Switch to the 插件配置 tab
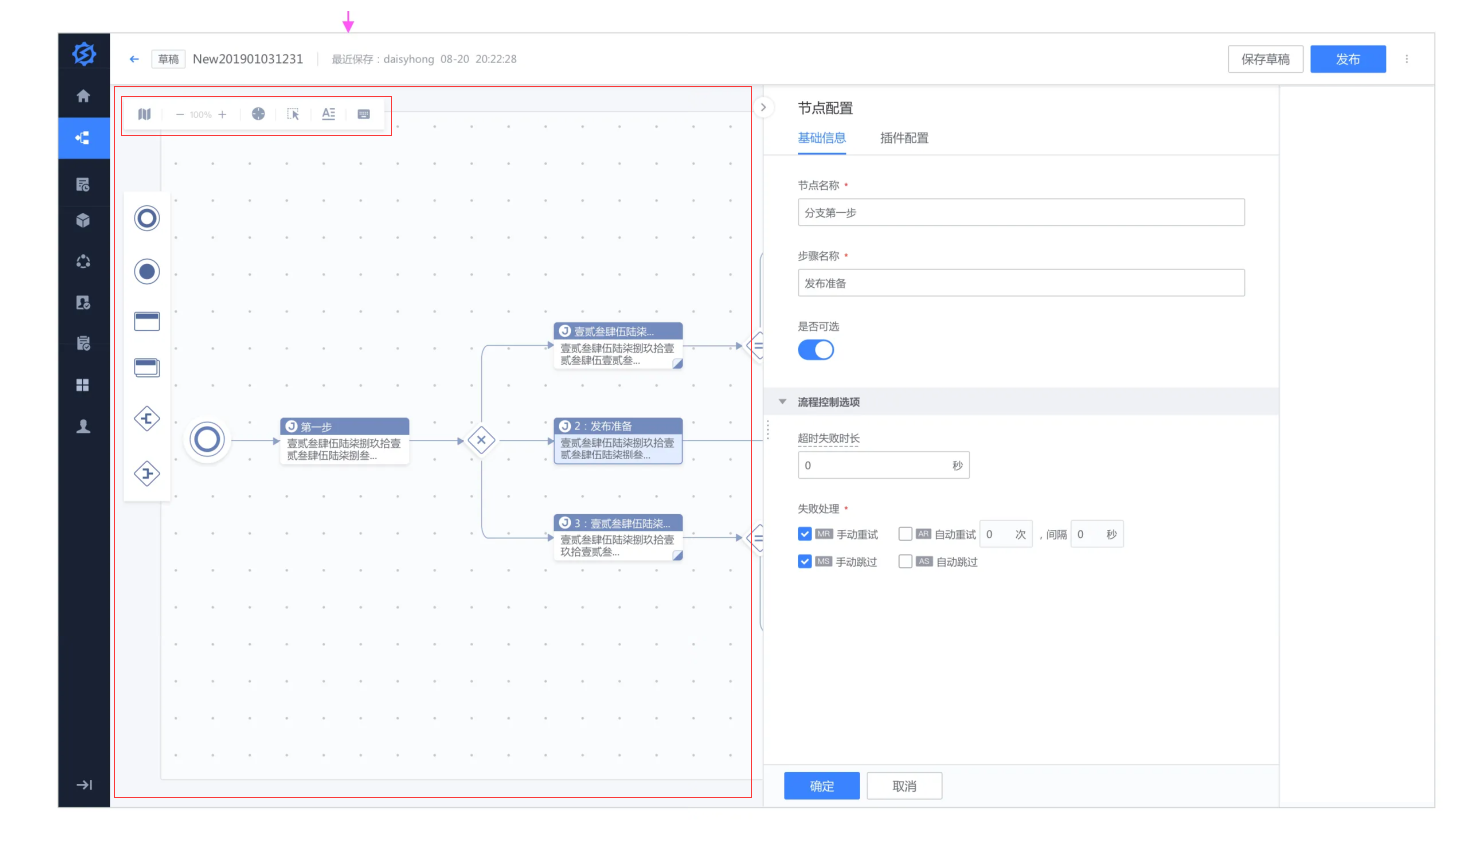Screen dimensions: 1466x845 tap(904, 138)
